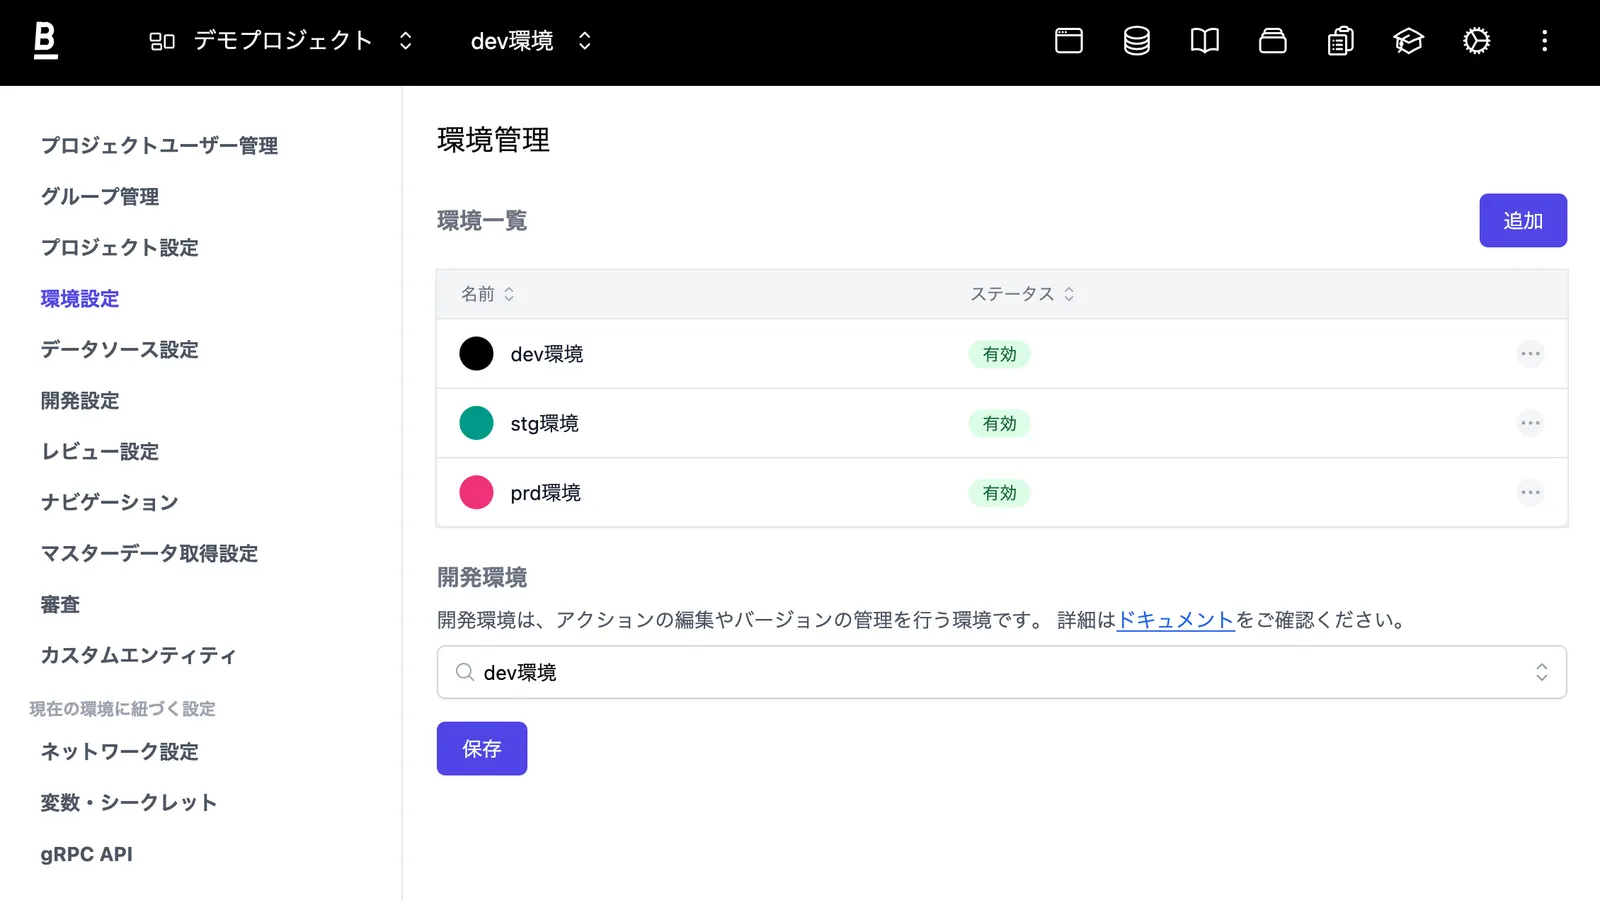The image size is (1600, 901).
Task: Follow the ドキュメント link
Action: click(1175, 620)
